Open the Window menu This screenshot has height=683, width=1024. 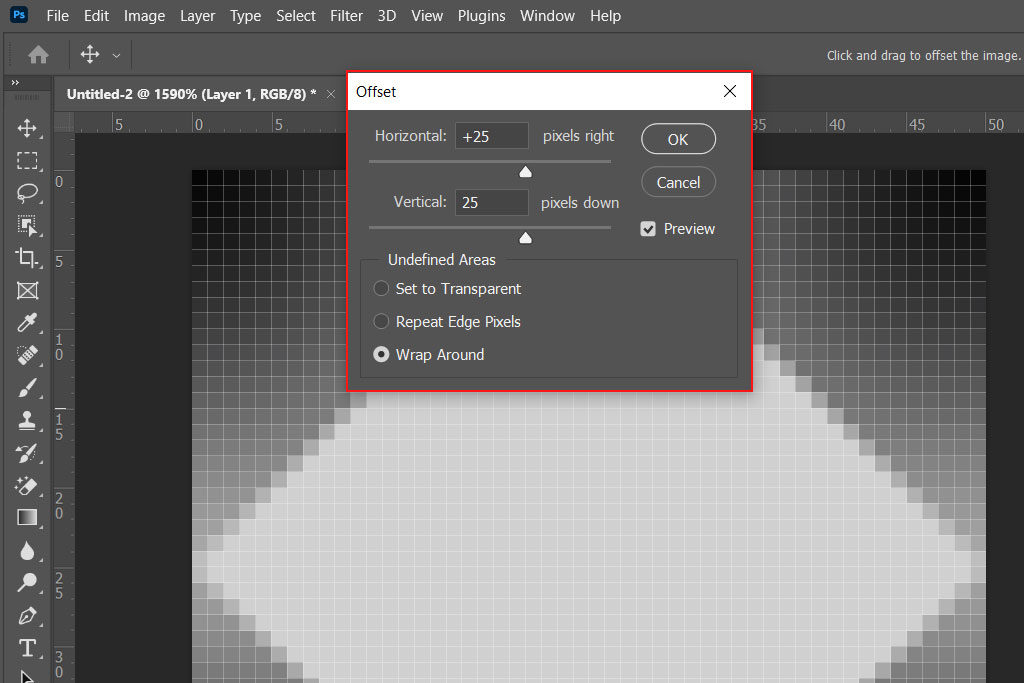pyautogui.click(x=547, y=16)
